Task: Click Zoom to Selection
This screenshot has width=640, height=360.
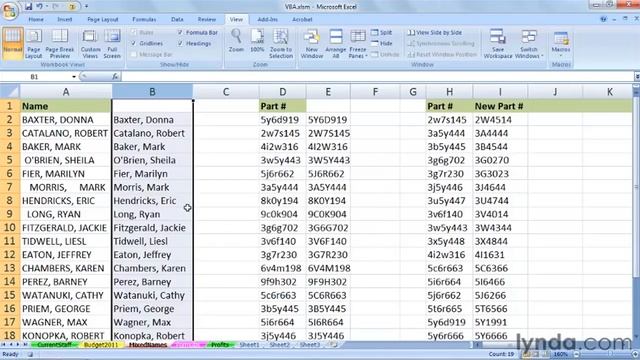Action: pyautogui.click(x=281, y=43)
